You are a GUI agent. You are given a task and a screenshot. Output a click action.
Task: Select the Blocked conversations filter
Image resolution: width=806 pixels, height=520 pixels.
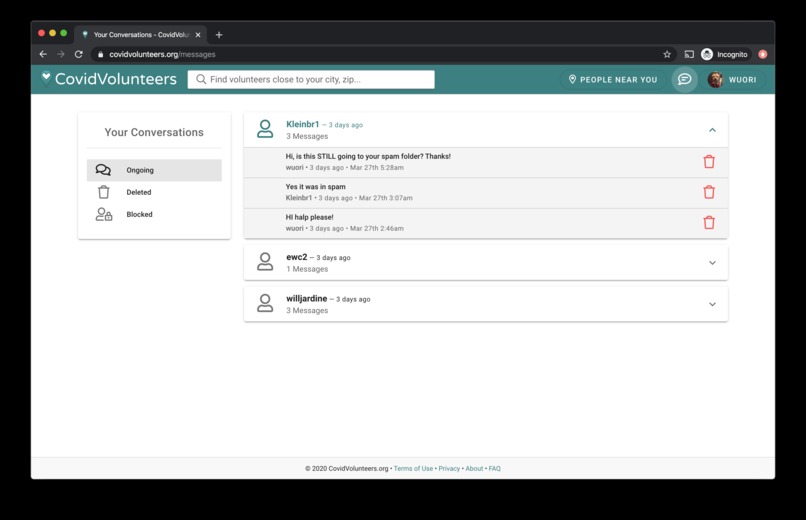(x=154, y=214)
